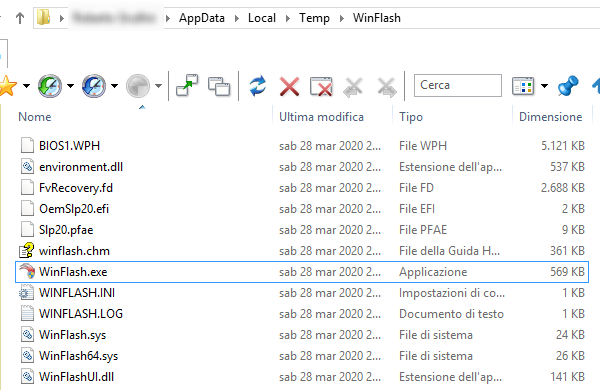The image size is (600, 390).
Task: Go to Temp folder in breadcrumb
Action: tap(314, 18)
